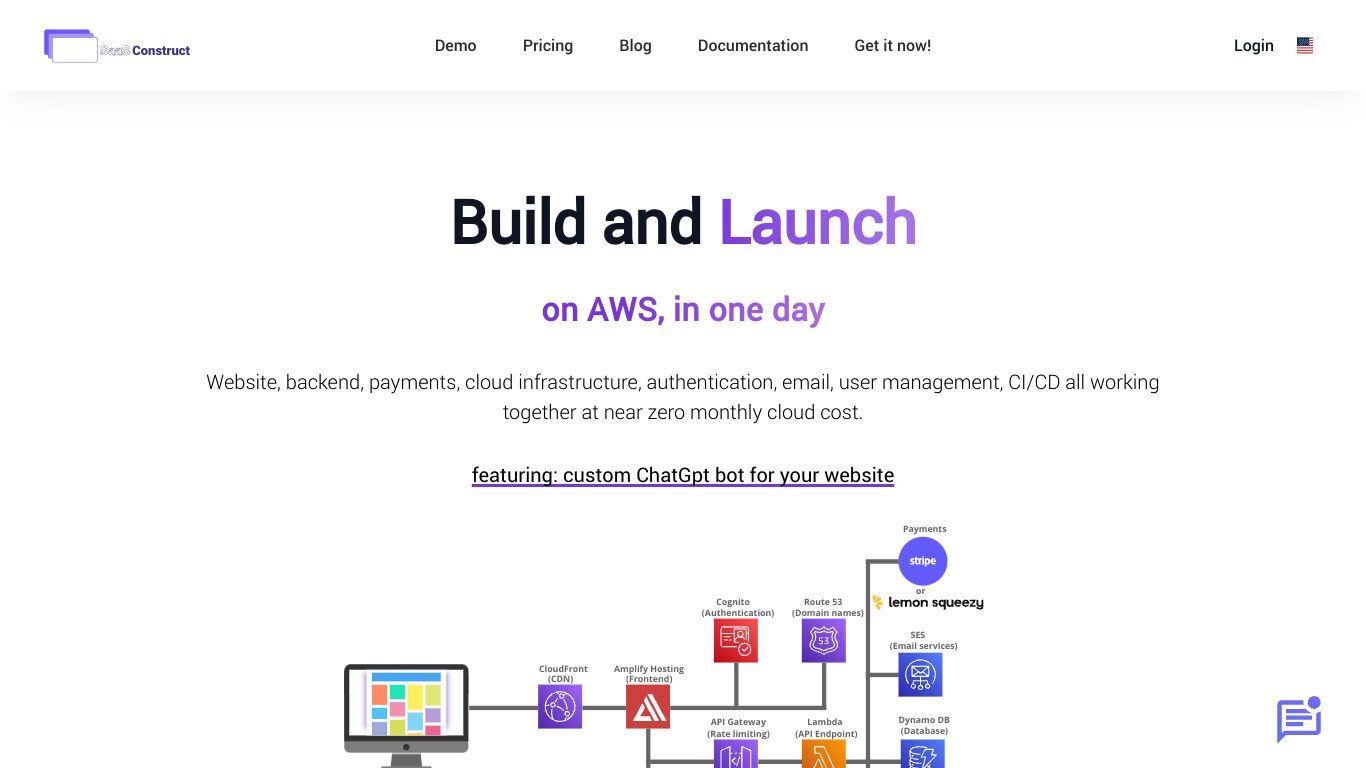
Task: Click the Dynamo DB database icon
Action: pos(920,754)
